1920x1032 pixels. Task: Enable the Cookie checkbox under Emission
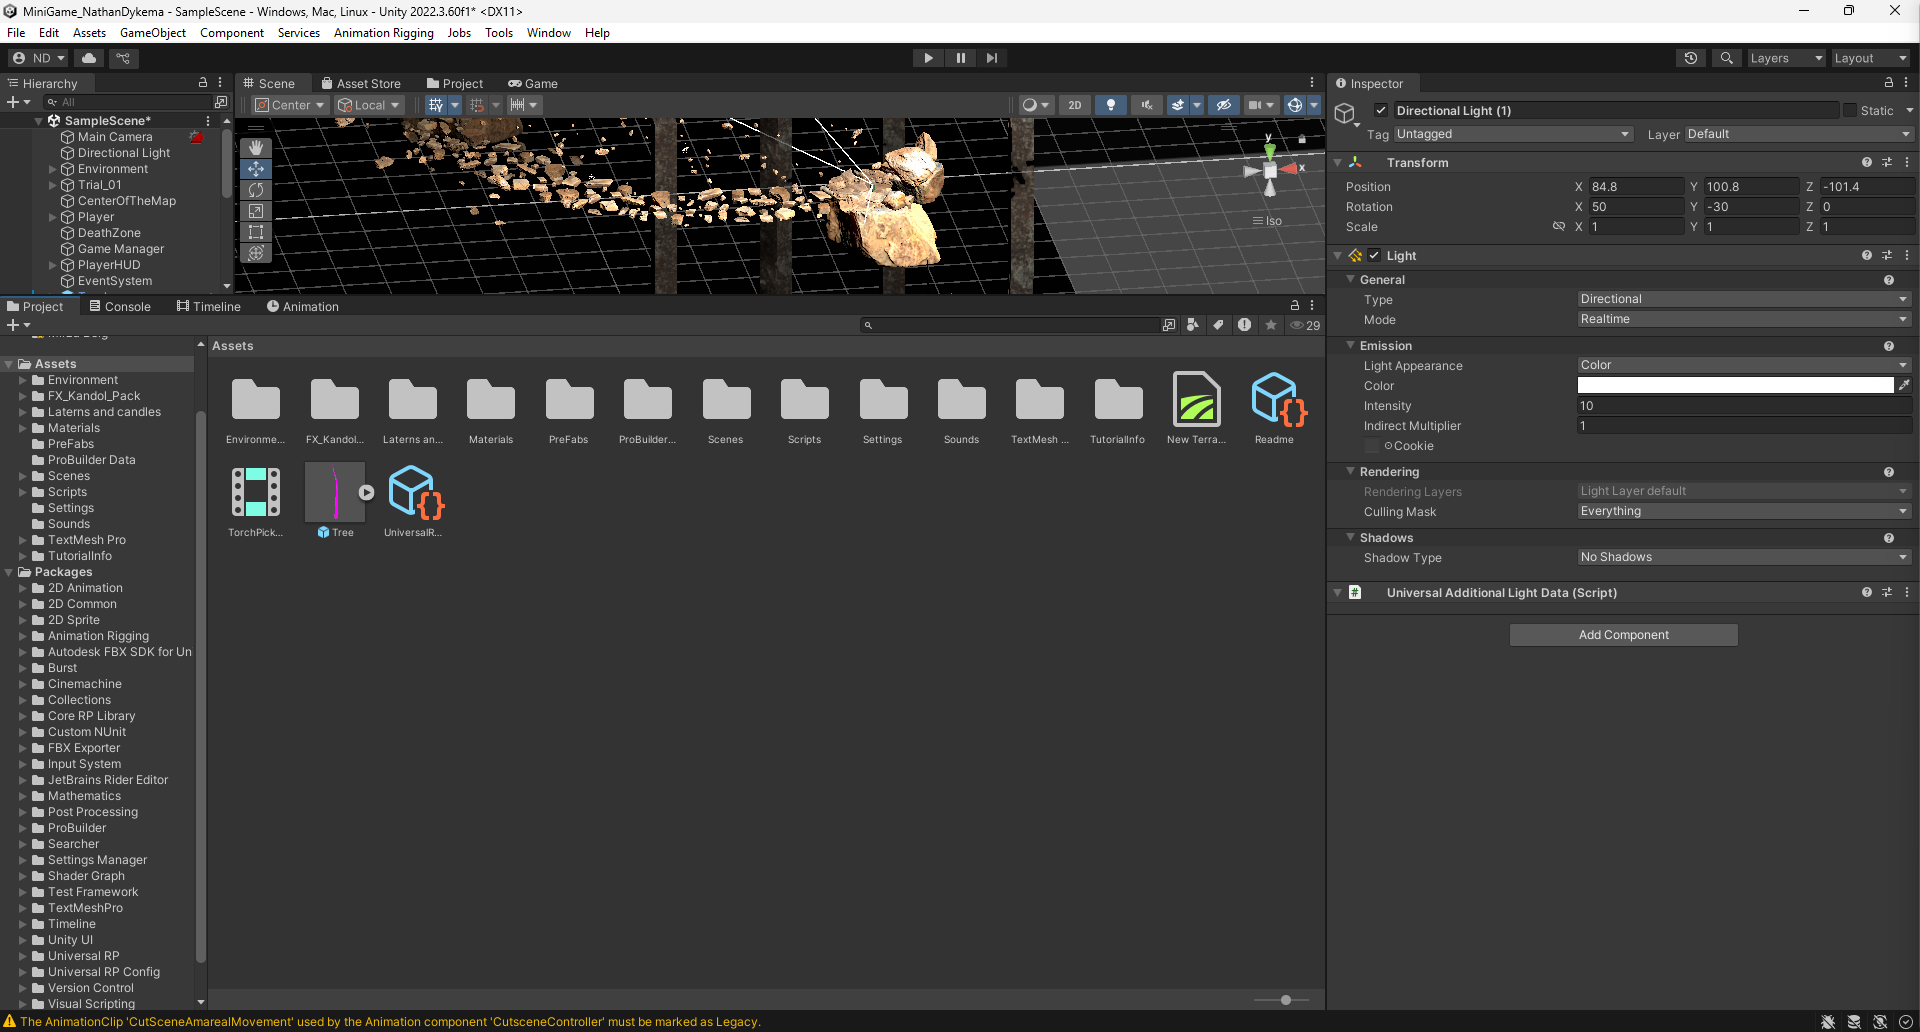click(1372, 446)
